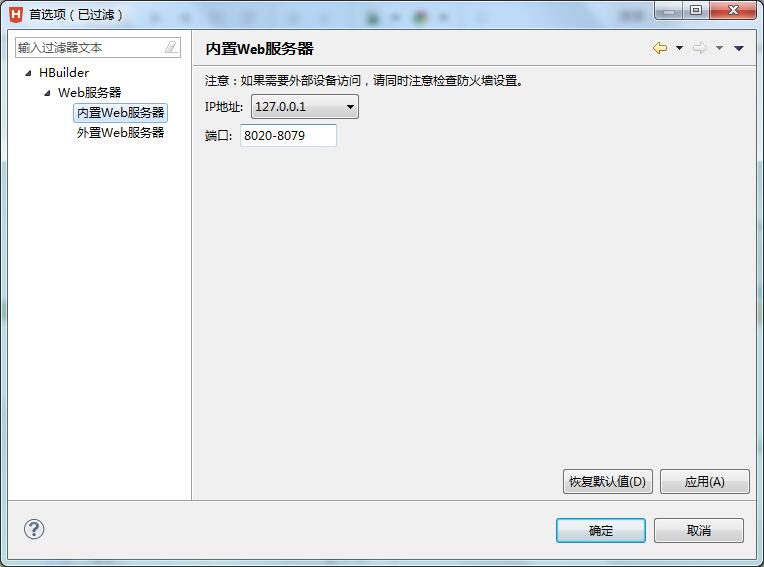Click the help question mark icon
Viewport: 764px width, 567px height.
[x=34, y=529]
